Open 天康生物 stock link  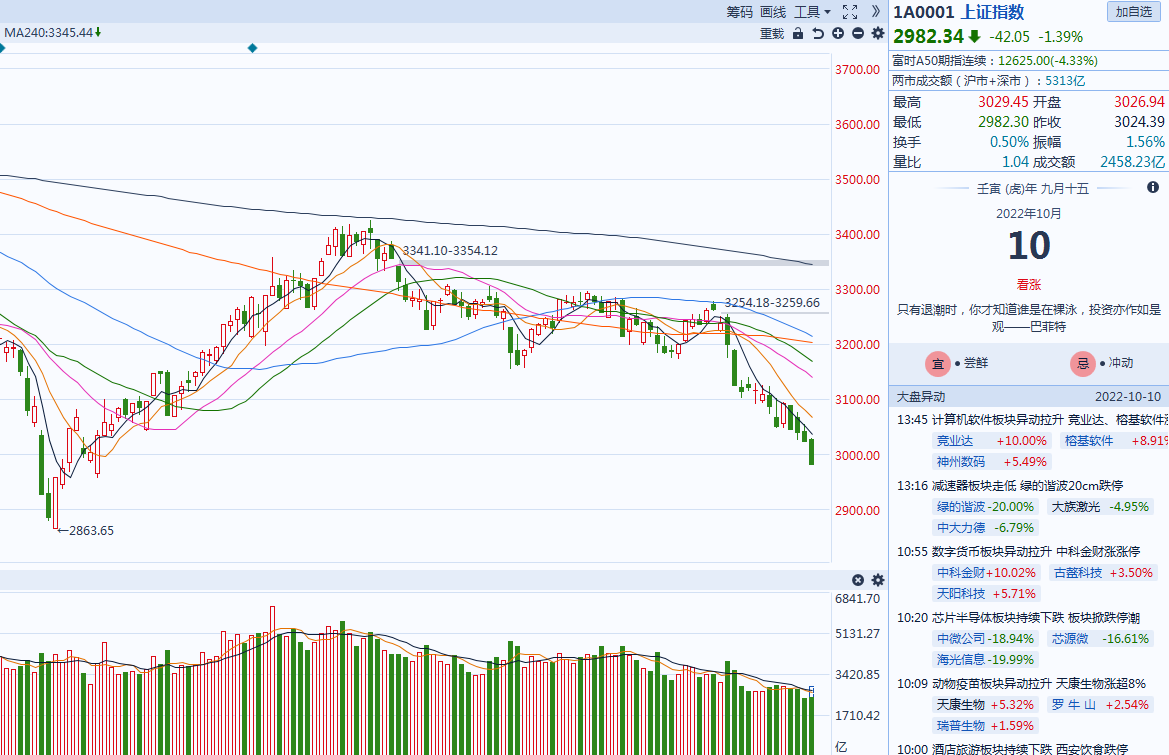(961, 704)
